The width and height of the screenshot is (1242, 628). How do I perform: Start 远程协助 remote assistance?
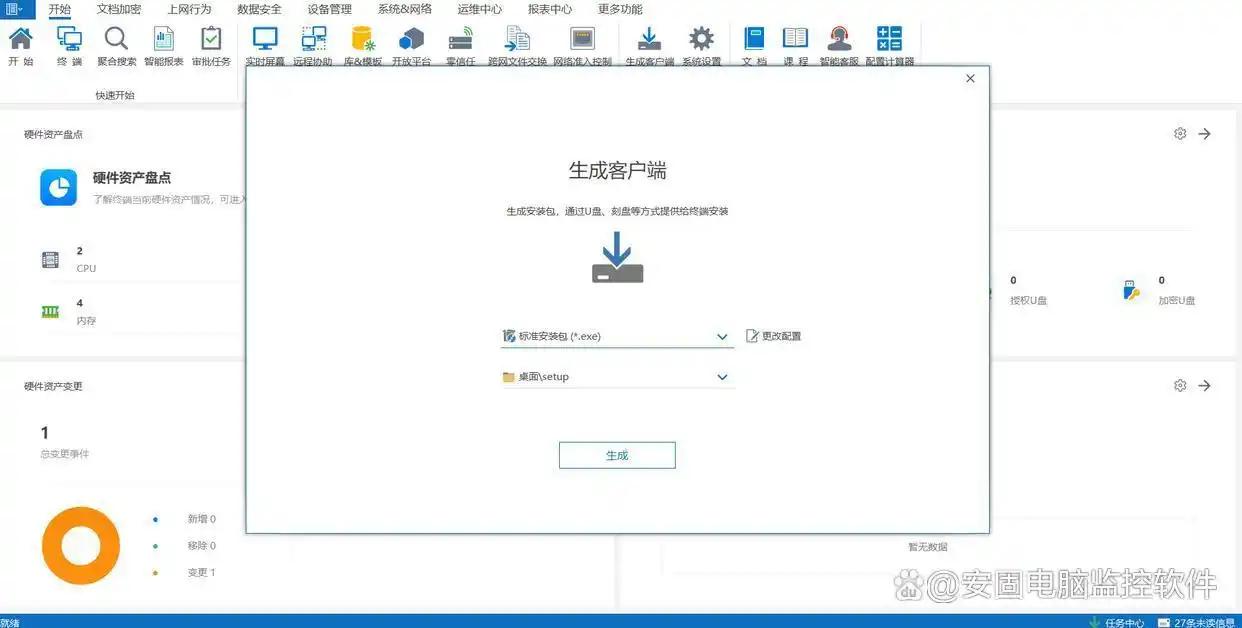click(313, 46)
